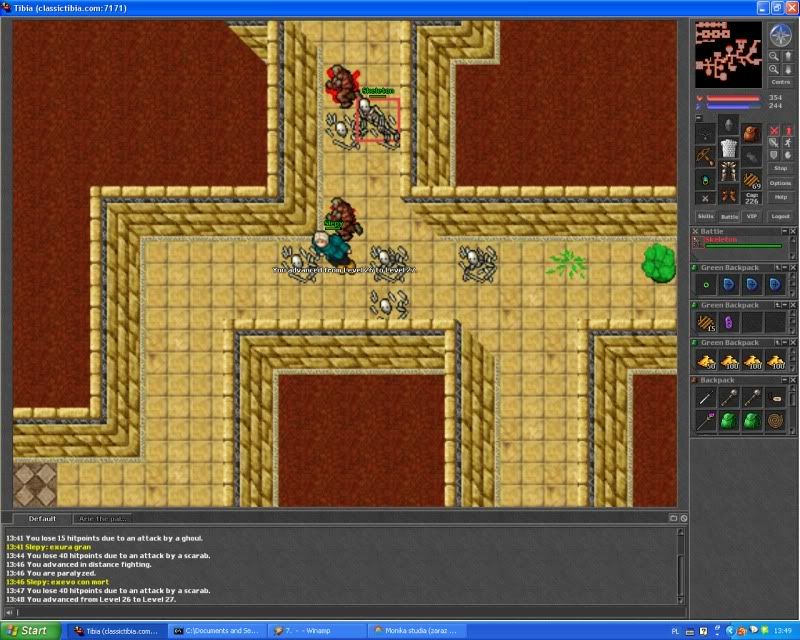The width and height of the screenshot is (800, 640).
Task: Go up one level in bolts Green Backpack
Action: 777,305
